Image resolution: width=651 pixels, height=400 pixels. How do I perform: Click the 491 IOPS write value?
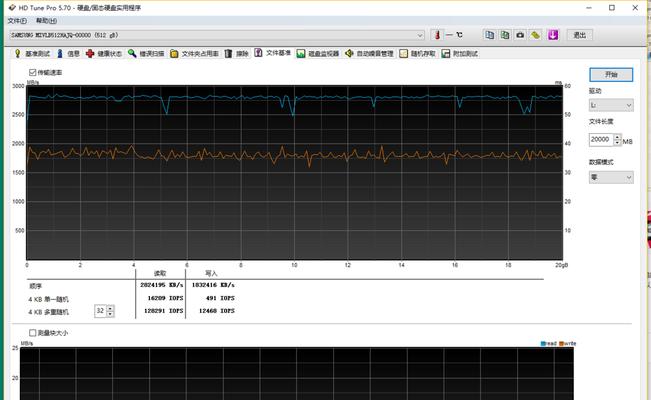pos(220,298)
